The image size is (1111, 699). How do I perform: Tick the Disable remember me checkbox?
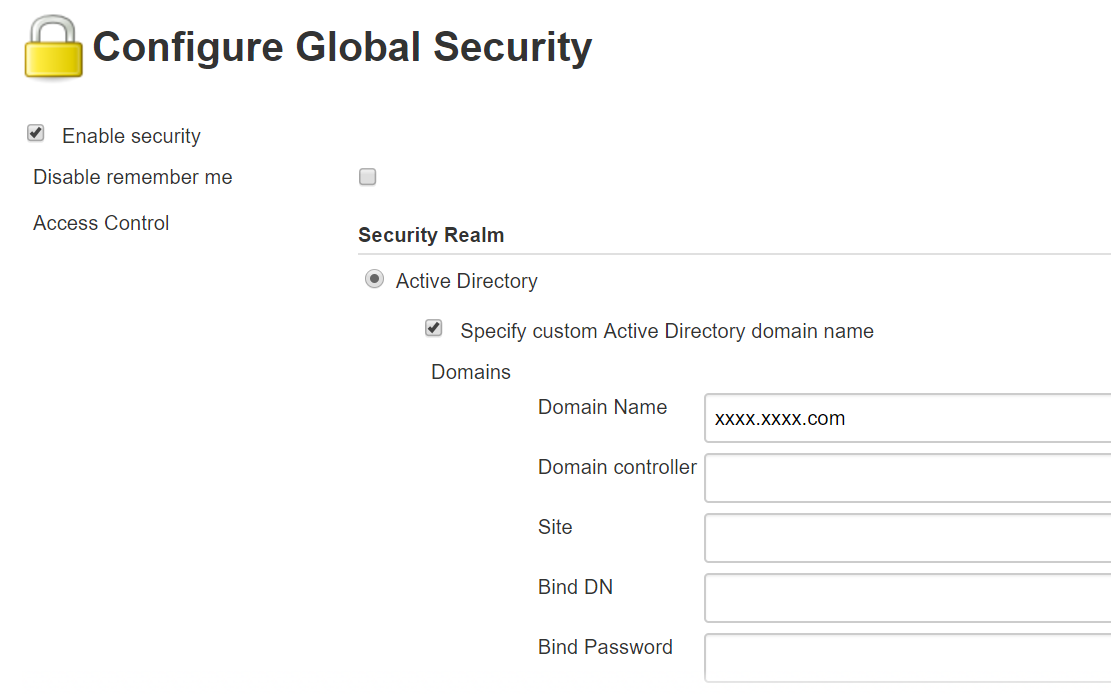(367, 176)
